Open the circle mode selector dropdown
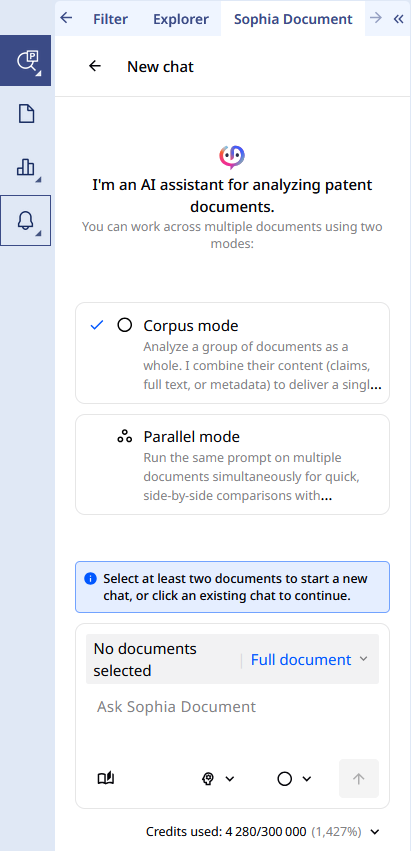Screen dimensions: 411x851 294,779
